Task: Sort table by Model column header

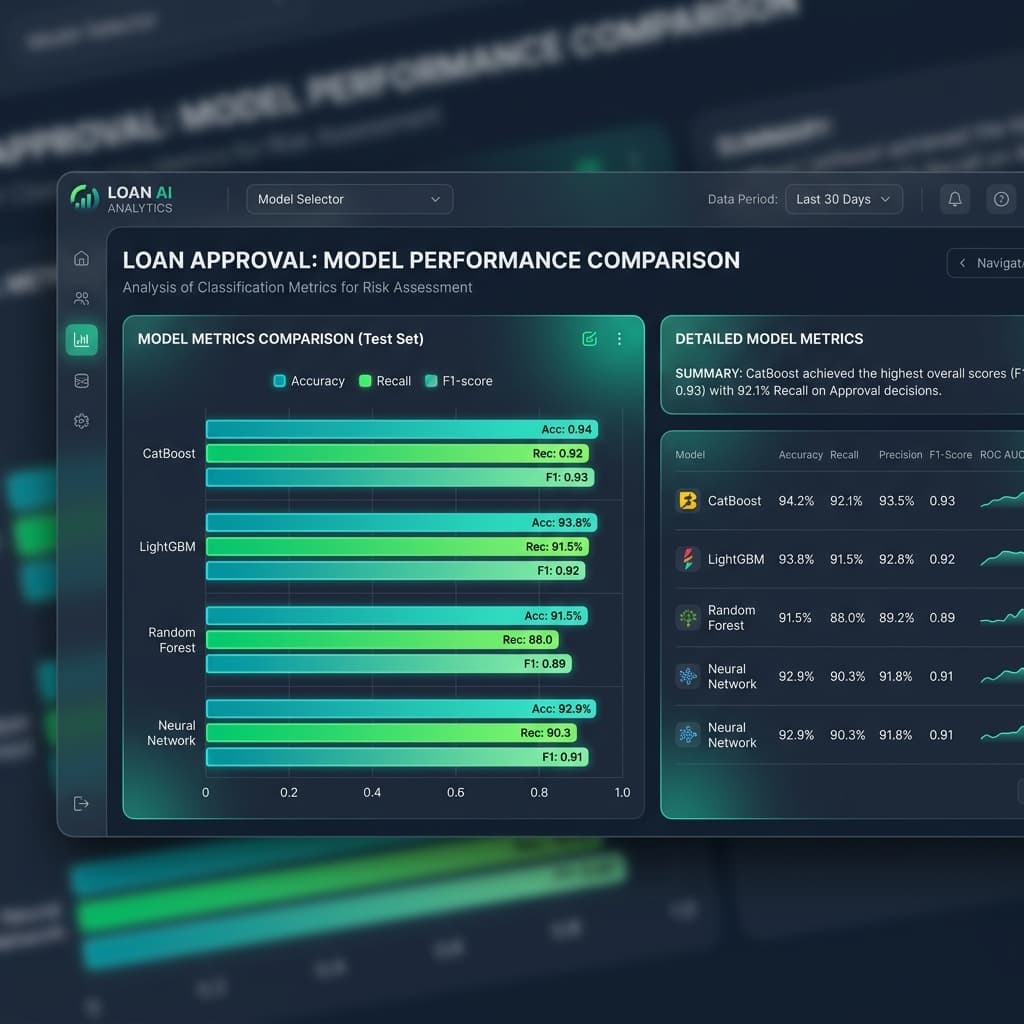Action: point(690,455)
